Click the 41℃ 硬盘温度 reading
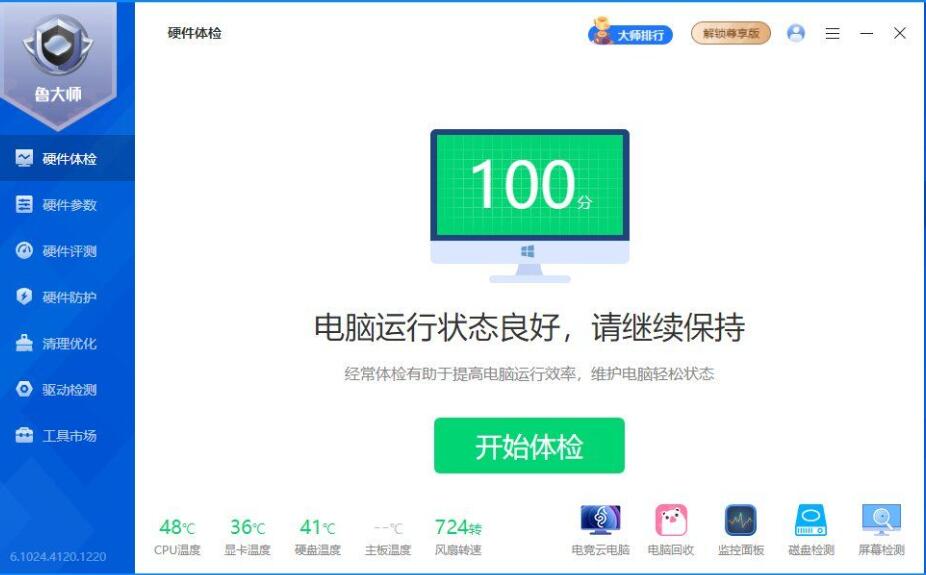926x575 pixels. [x=318, y=537]
